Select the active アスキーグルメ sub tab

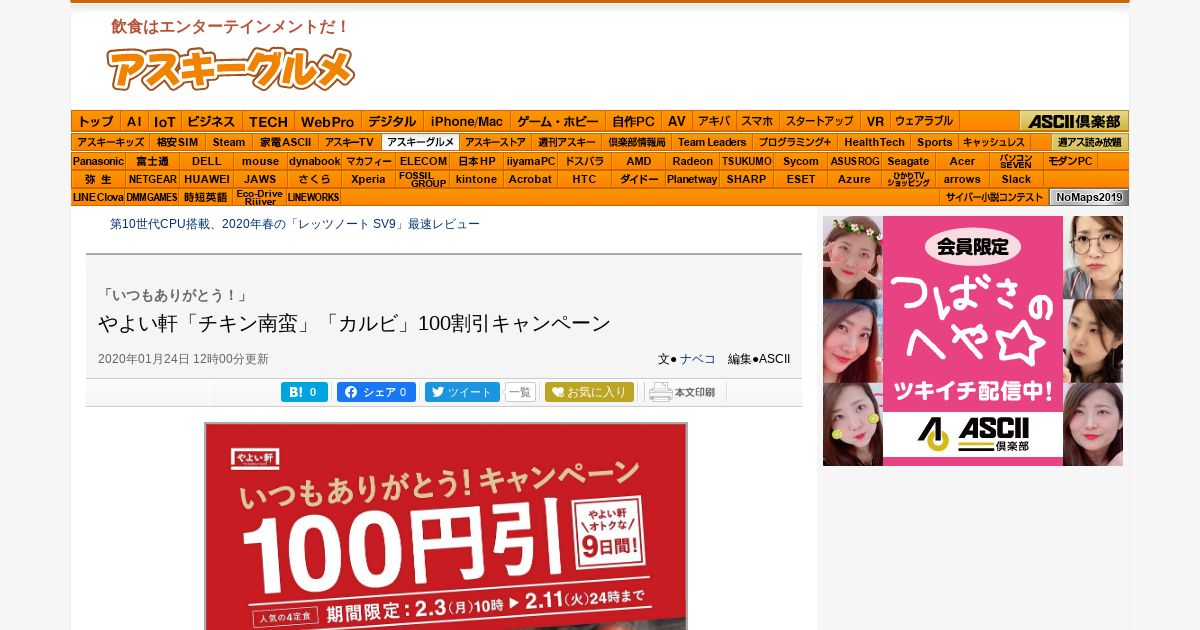click(x=420, y=142)
